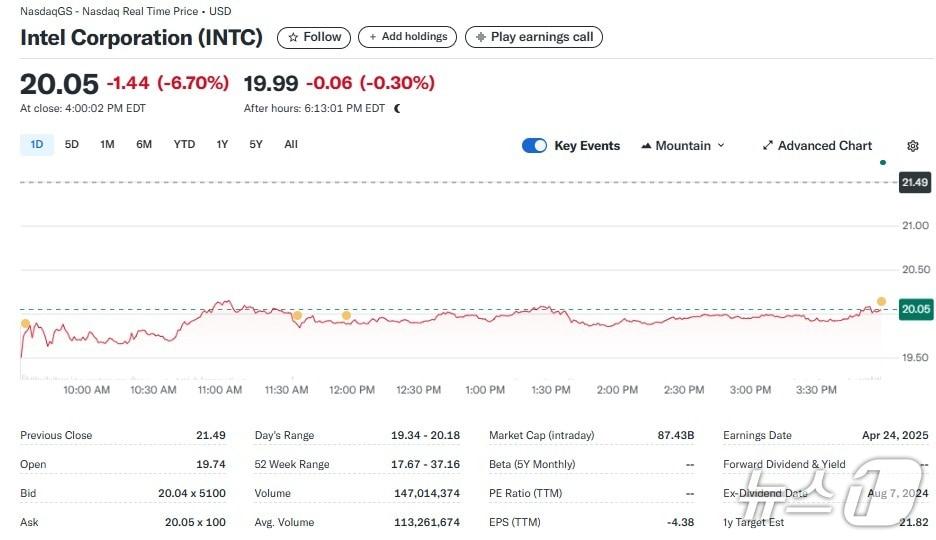Show the 5Y price history

[256, 145]
